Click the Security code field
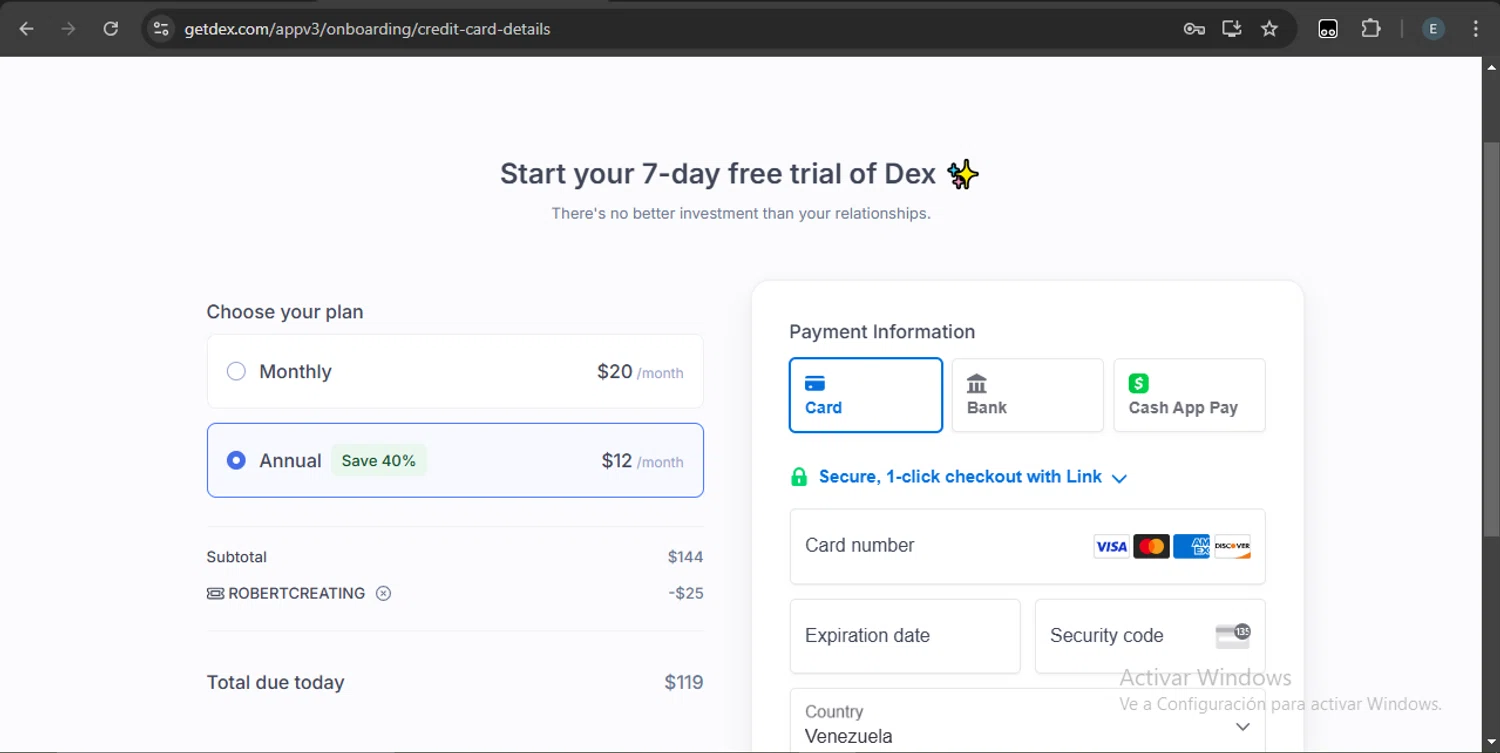Viewport: 1500px width, 753px height. click(x=1150, y=636)
